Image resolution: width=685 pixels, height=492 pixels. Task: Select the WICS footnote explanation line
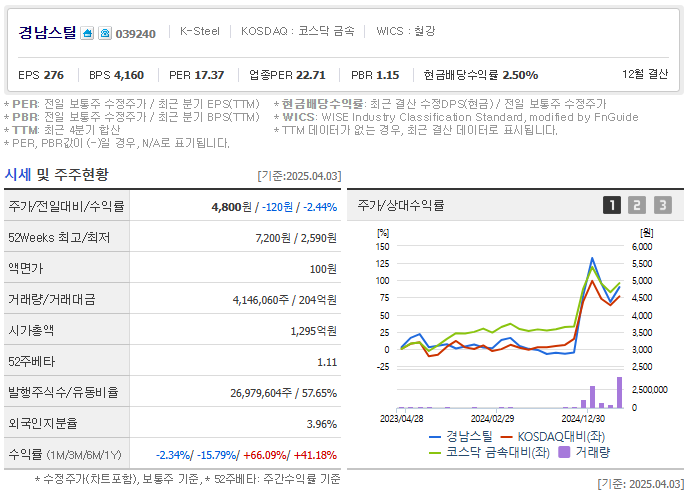coord(456,117)
